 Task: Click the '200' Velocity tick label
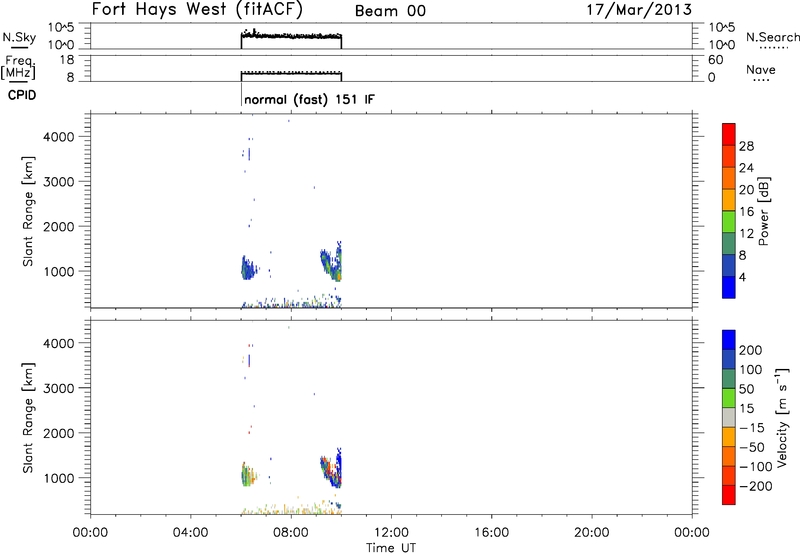pos(751,350)
